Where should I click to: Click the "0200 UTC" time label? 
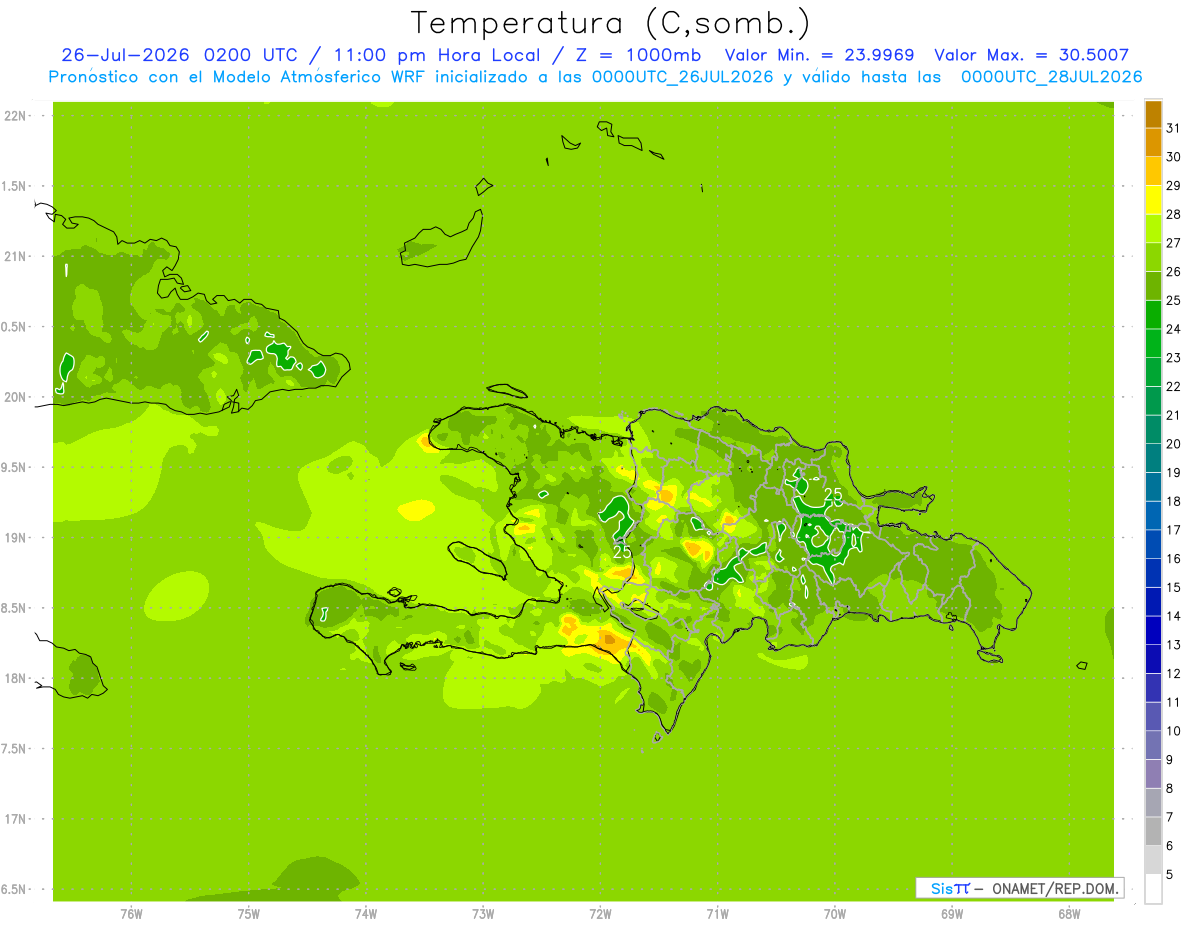249,55
